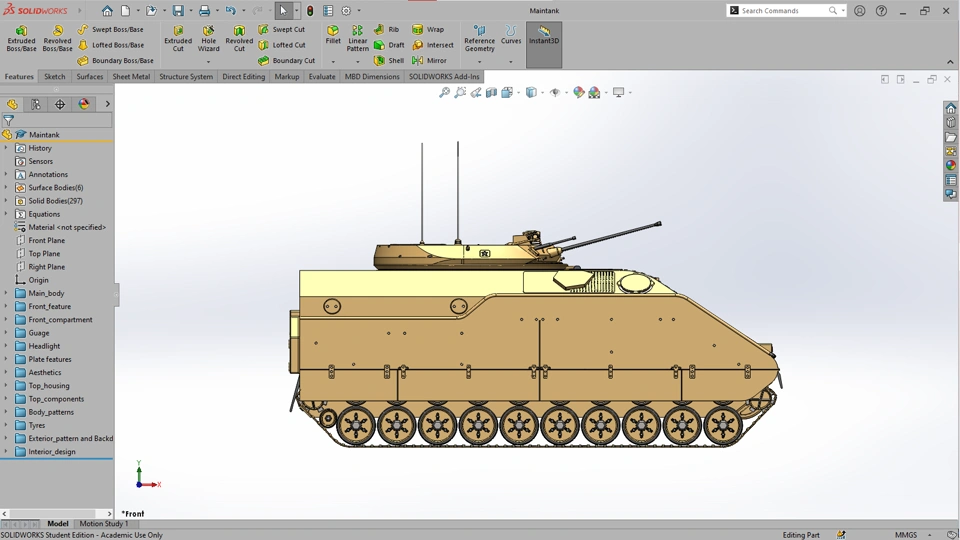Expand the Interior_design folder
The width and height of the screenshot is (960, 540).
pos(6,451)
